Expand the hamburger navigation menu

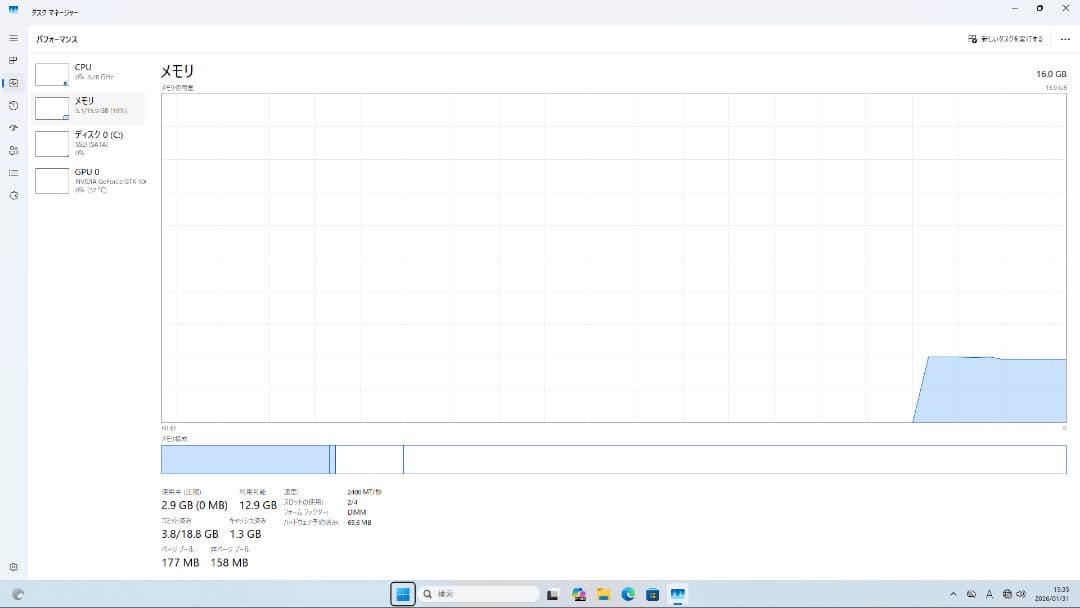[13, 38]
